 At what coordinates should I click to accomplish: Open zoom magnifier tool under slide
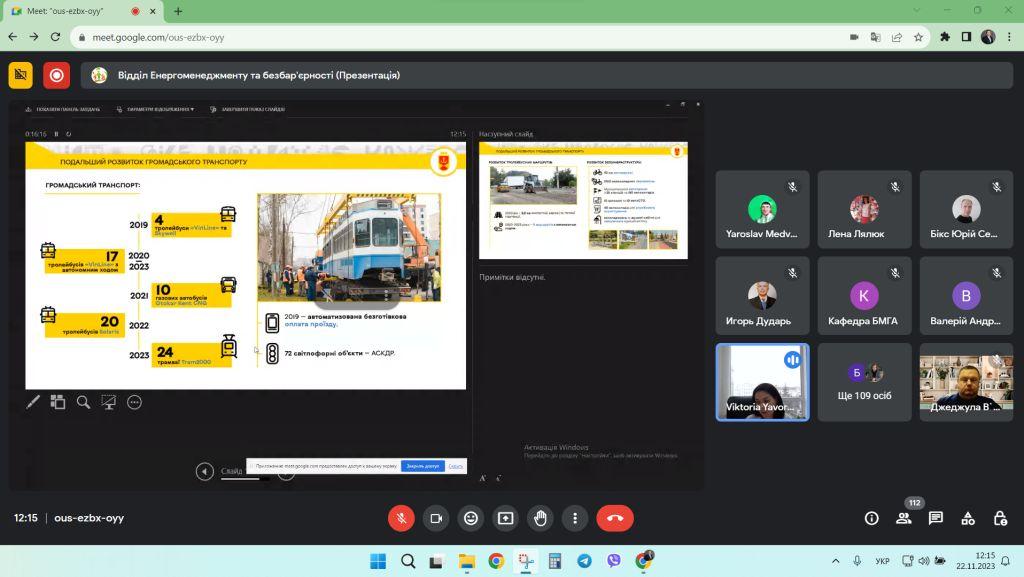[84, 402]
